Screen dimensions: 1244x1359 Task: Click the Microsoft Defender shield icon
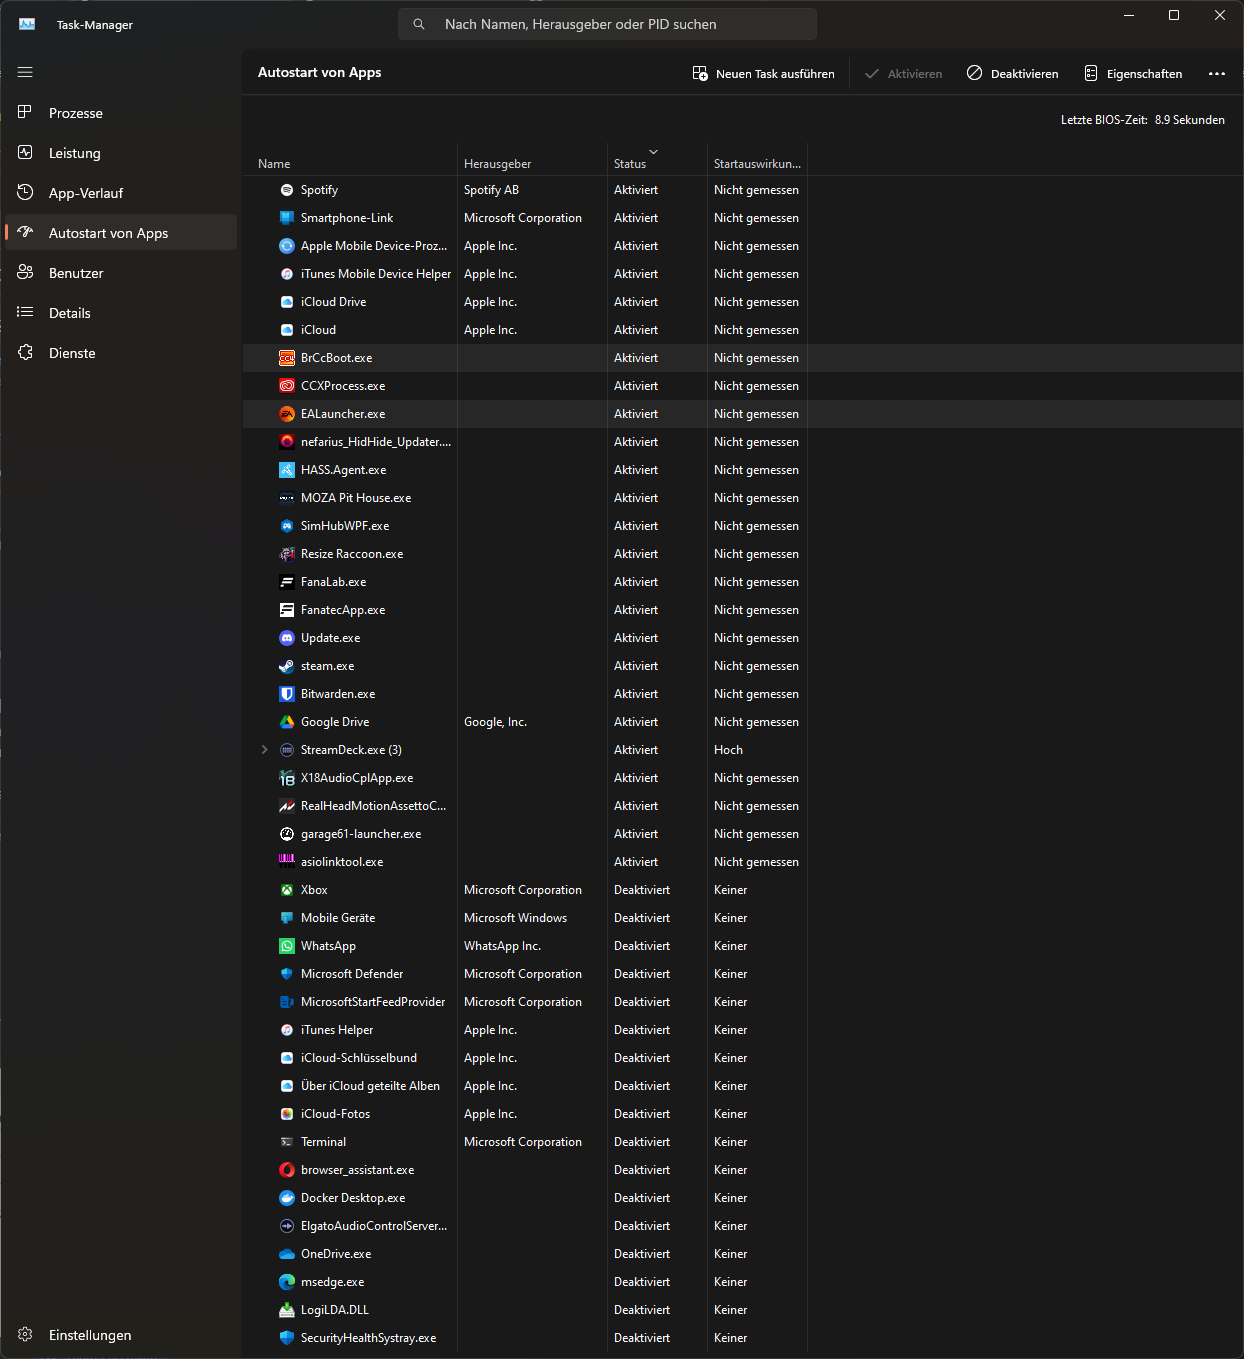point(287,974)
